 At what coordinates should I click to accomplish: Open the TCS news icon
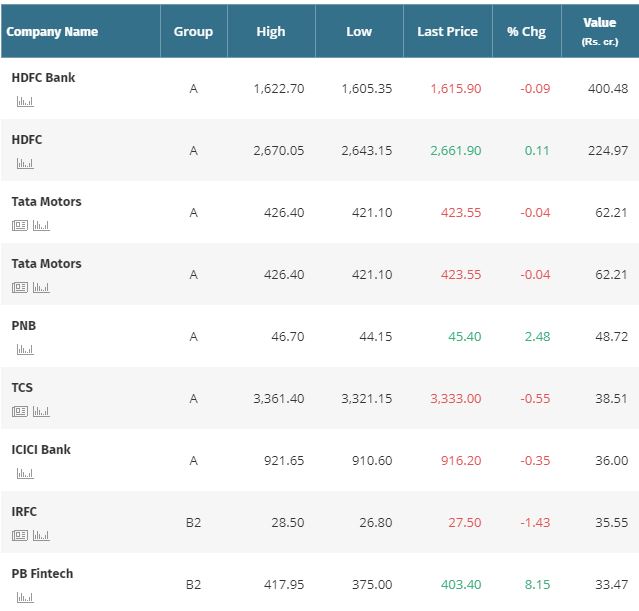(20, 412)
